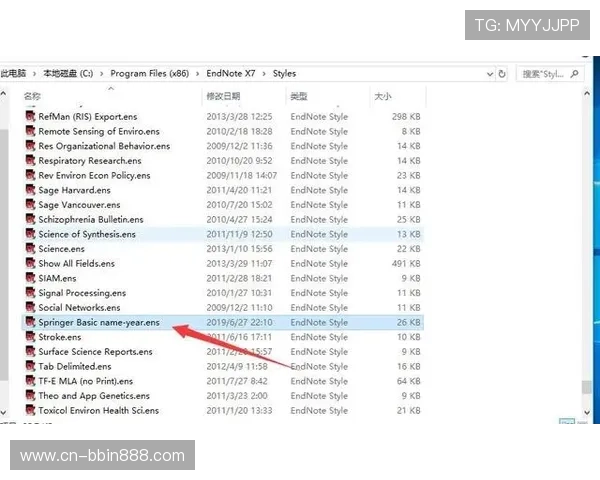Select file name "RefMan (RIS) Export.ens"
600x480 pixels.
point(88,116)
